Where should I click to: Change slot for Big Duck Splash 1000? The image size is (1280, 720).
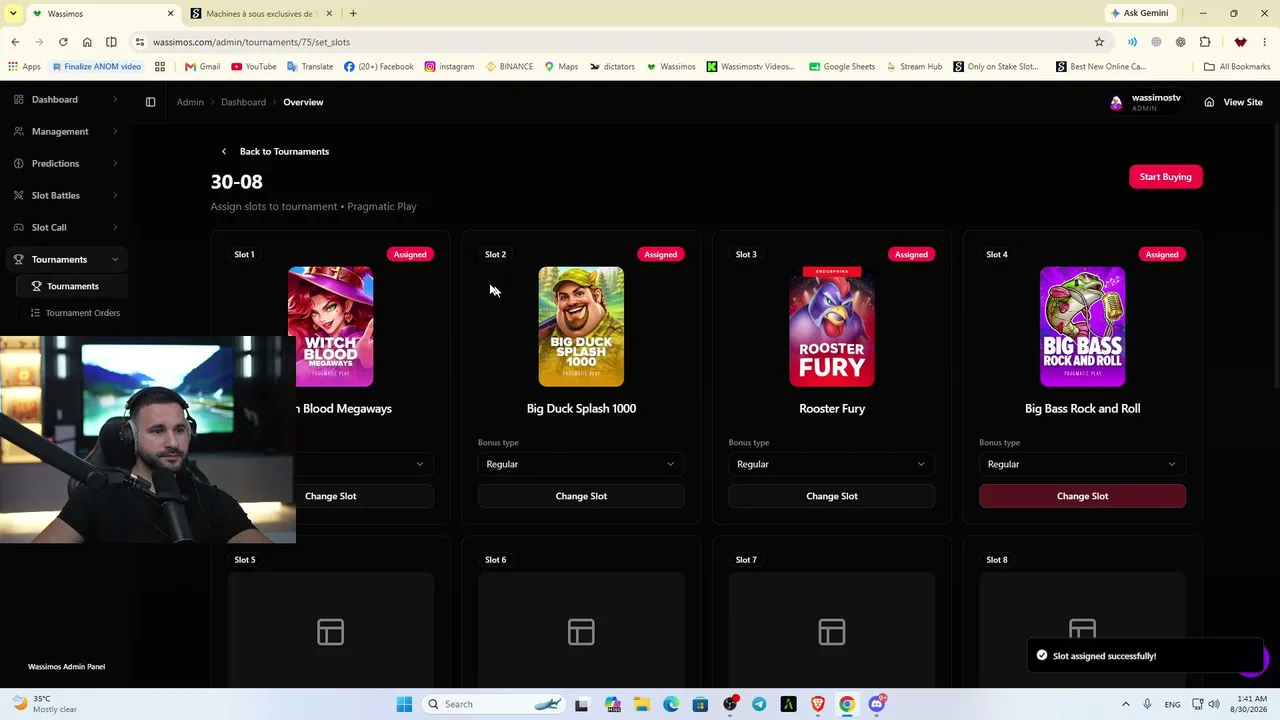click(581, 496)
